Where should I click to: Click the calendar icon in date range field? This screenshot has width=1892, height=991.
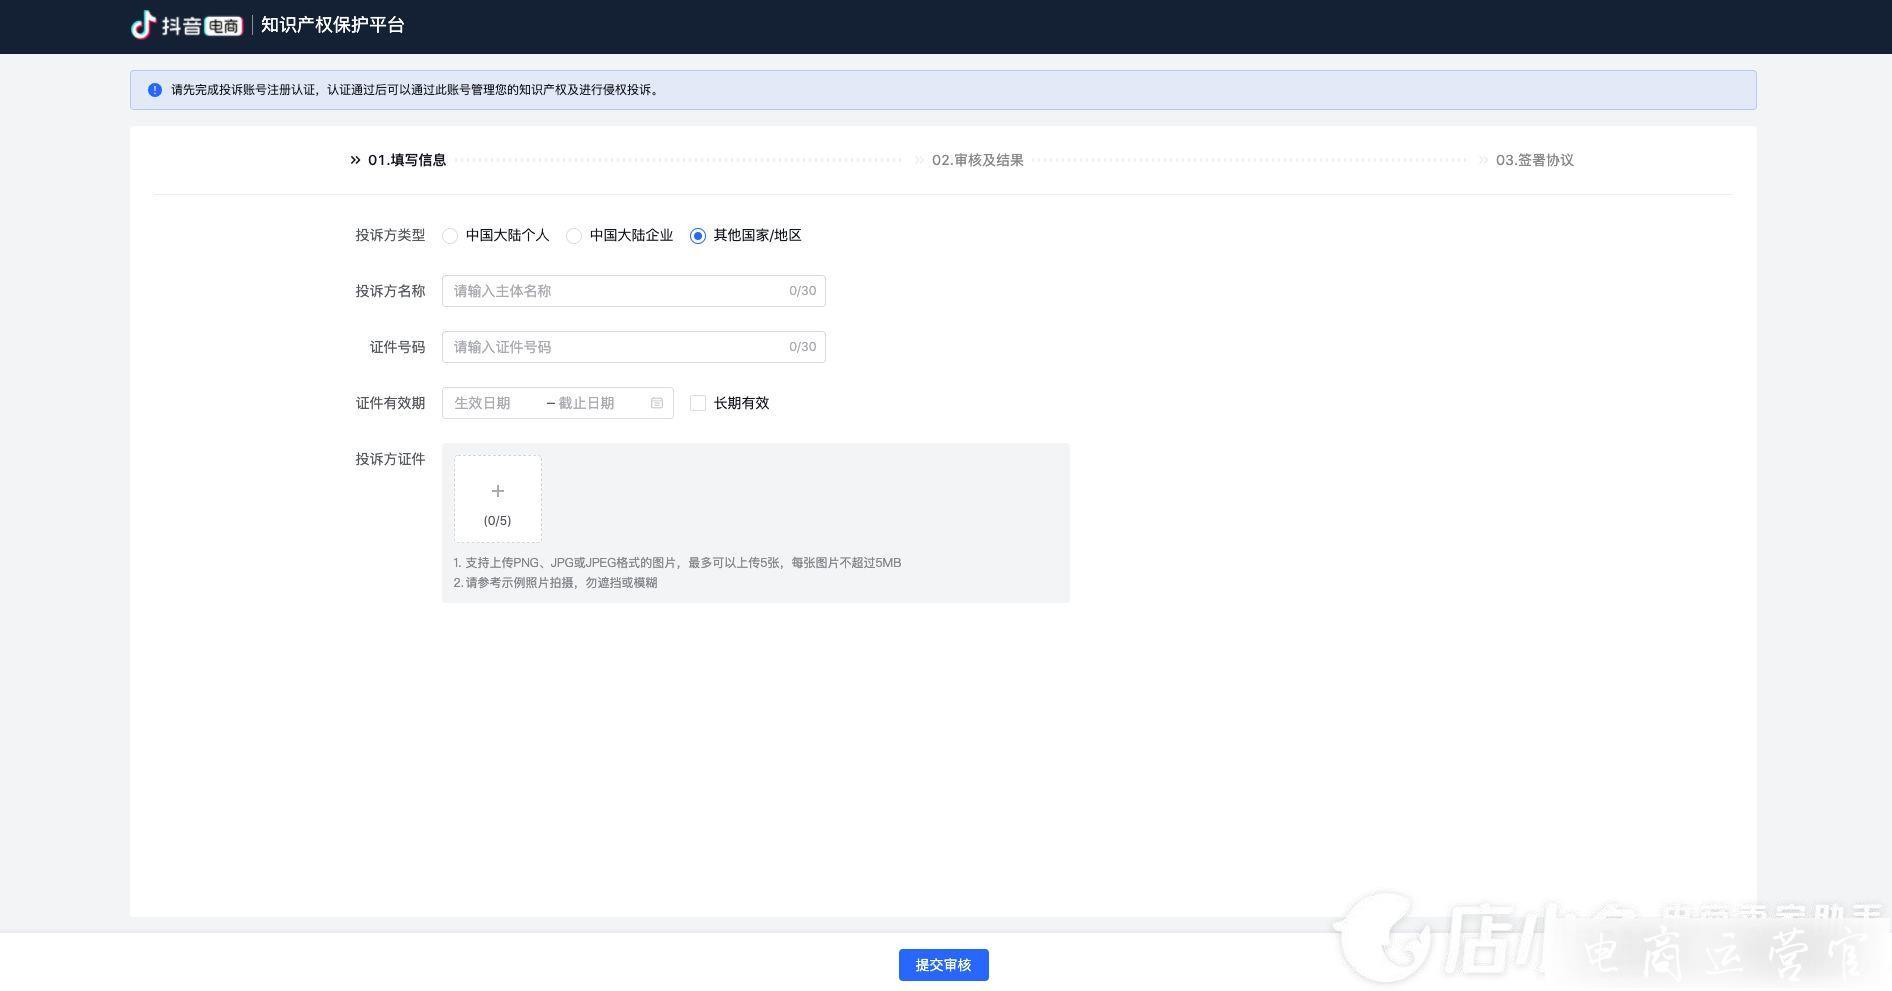pyautogui.click(x=657, y=403)
